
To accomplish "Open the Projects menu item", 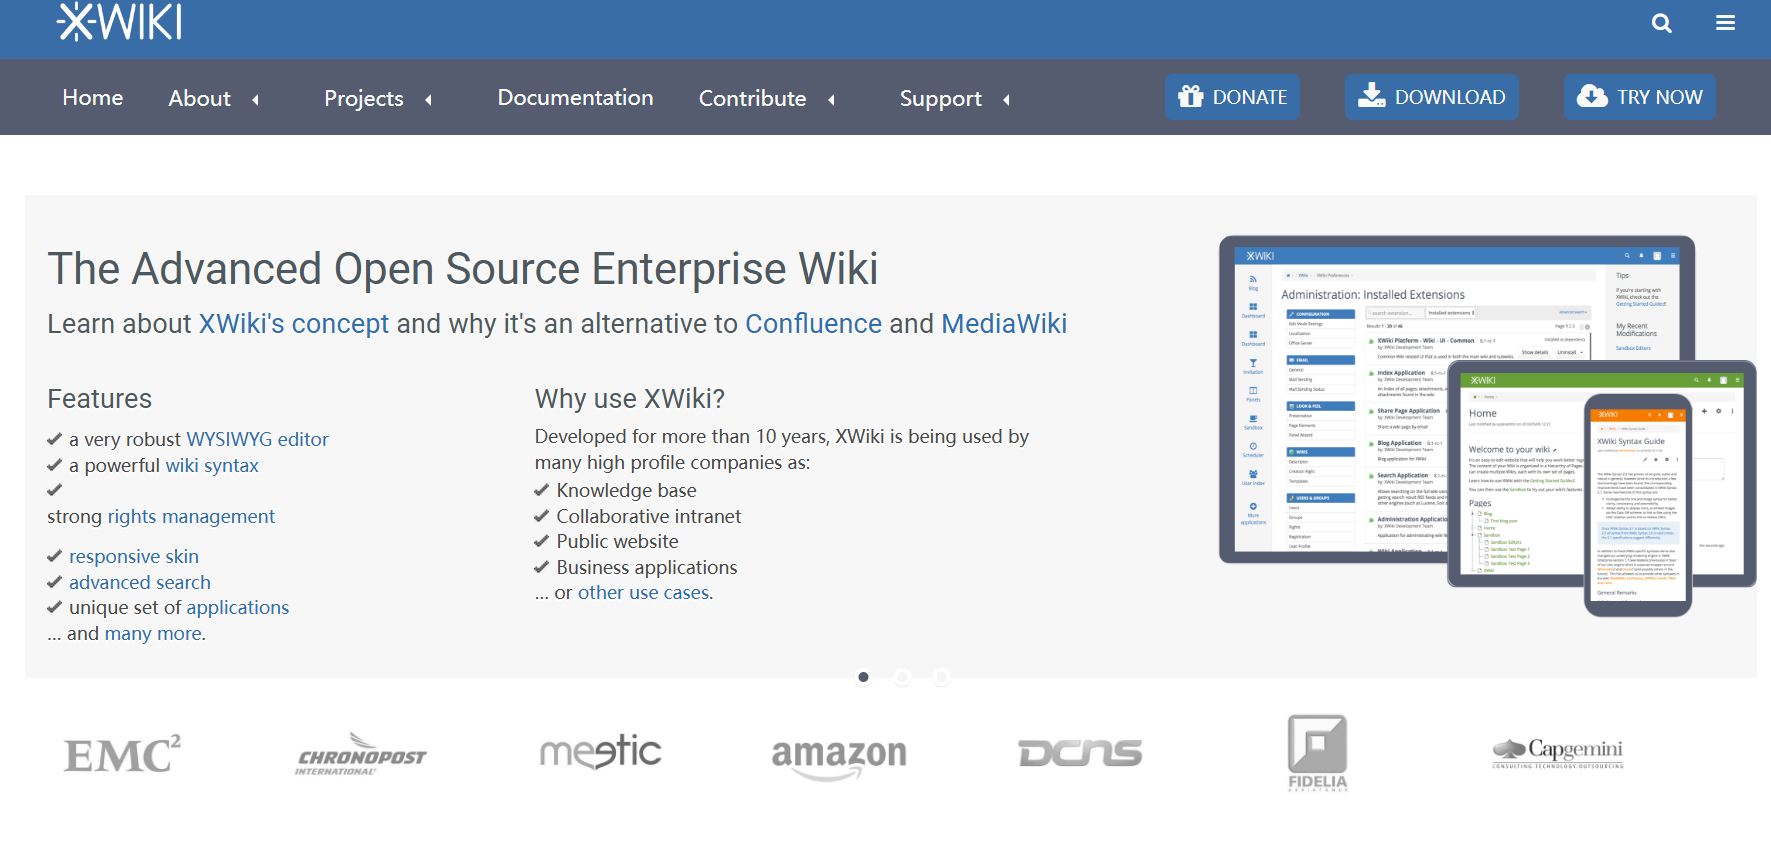I will pyautogui.click(x=364, y=98).
